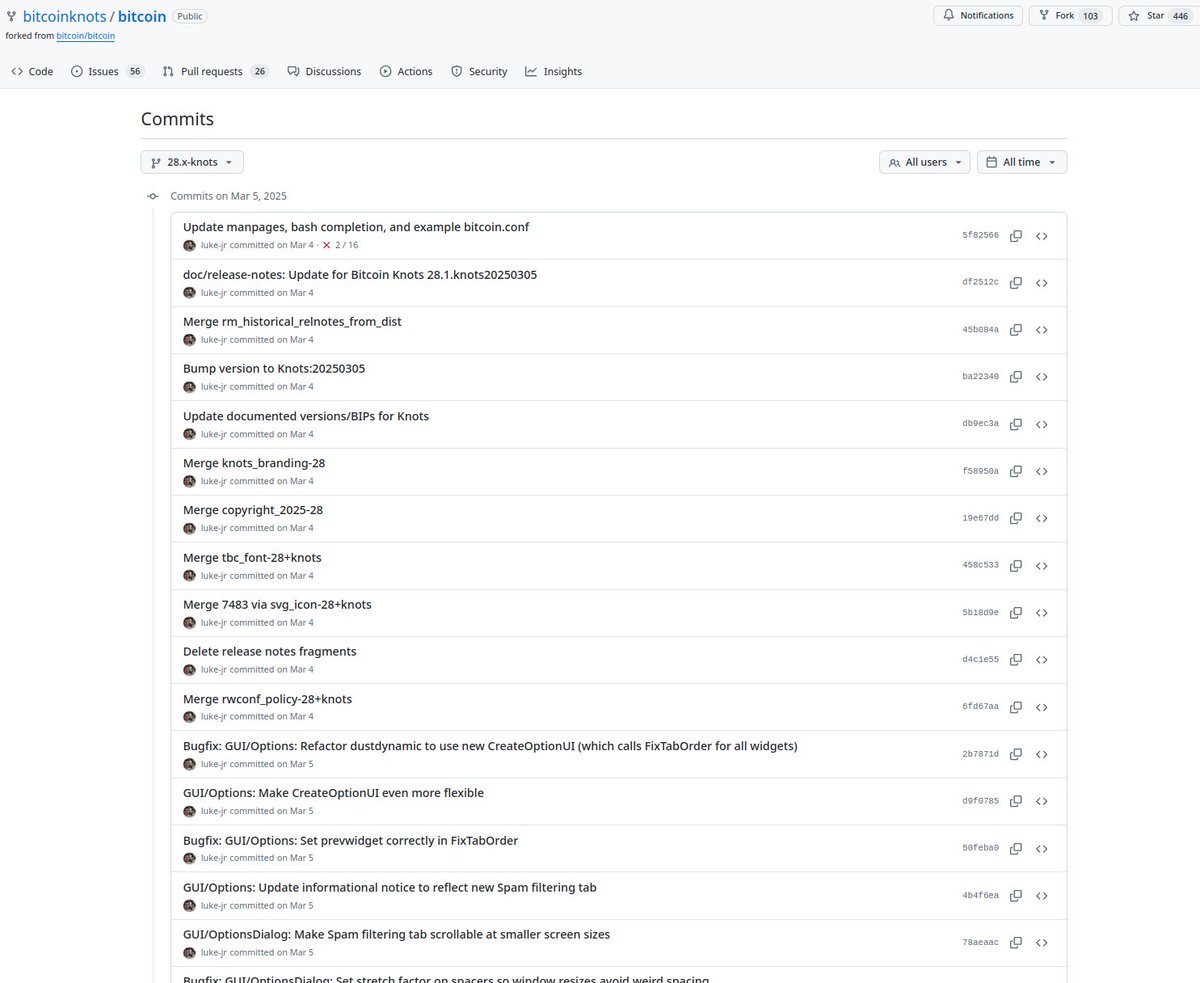Click failed checks status 2 / 16
1200x983 pixels.
point(340,245)
